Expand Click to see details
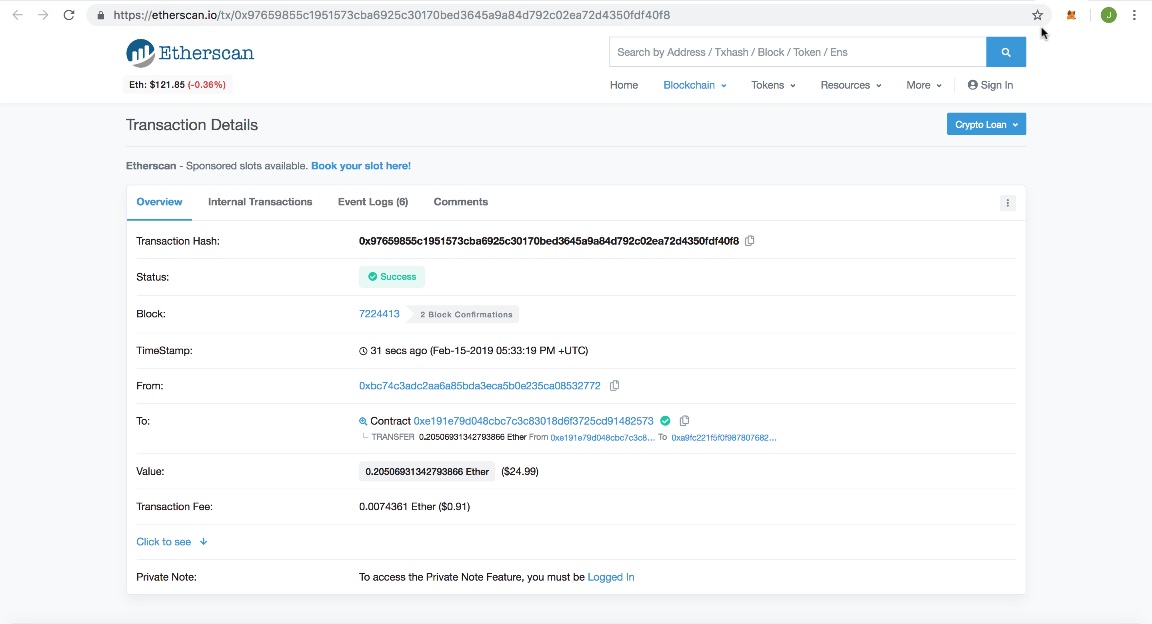Viewport: 1152px width, 624px height. pos(172,542)
